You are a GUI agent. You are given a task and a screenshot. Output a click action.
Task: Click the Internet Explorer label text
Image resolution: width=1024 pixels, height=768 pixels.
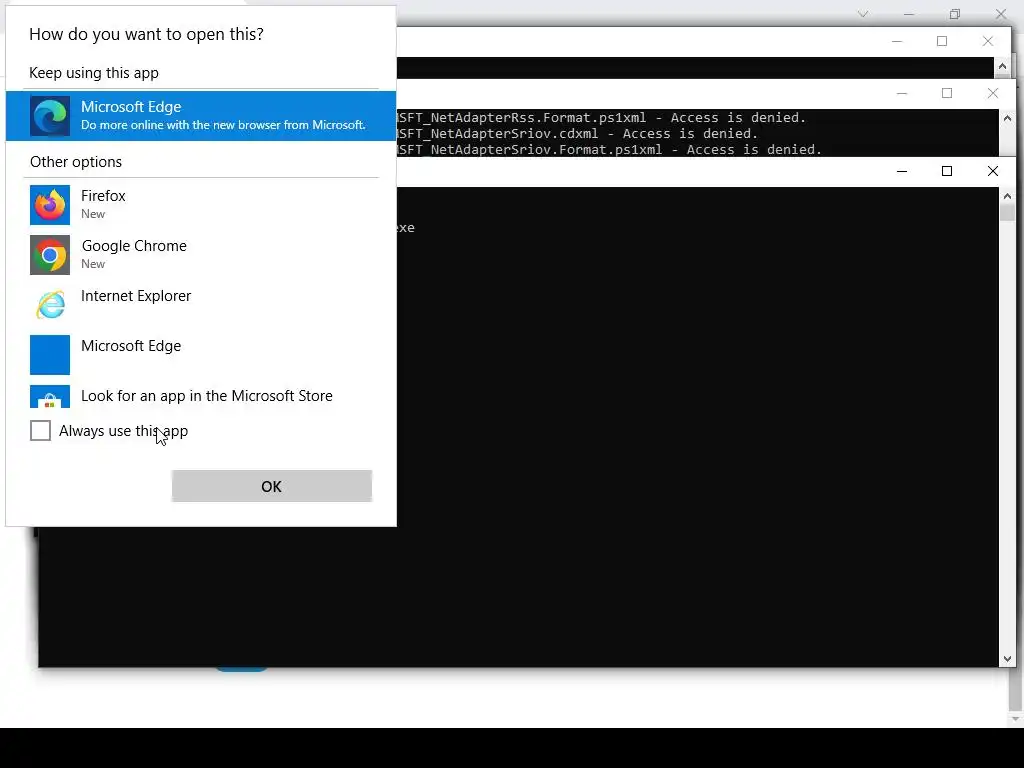(x=136, y=296)
